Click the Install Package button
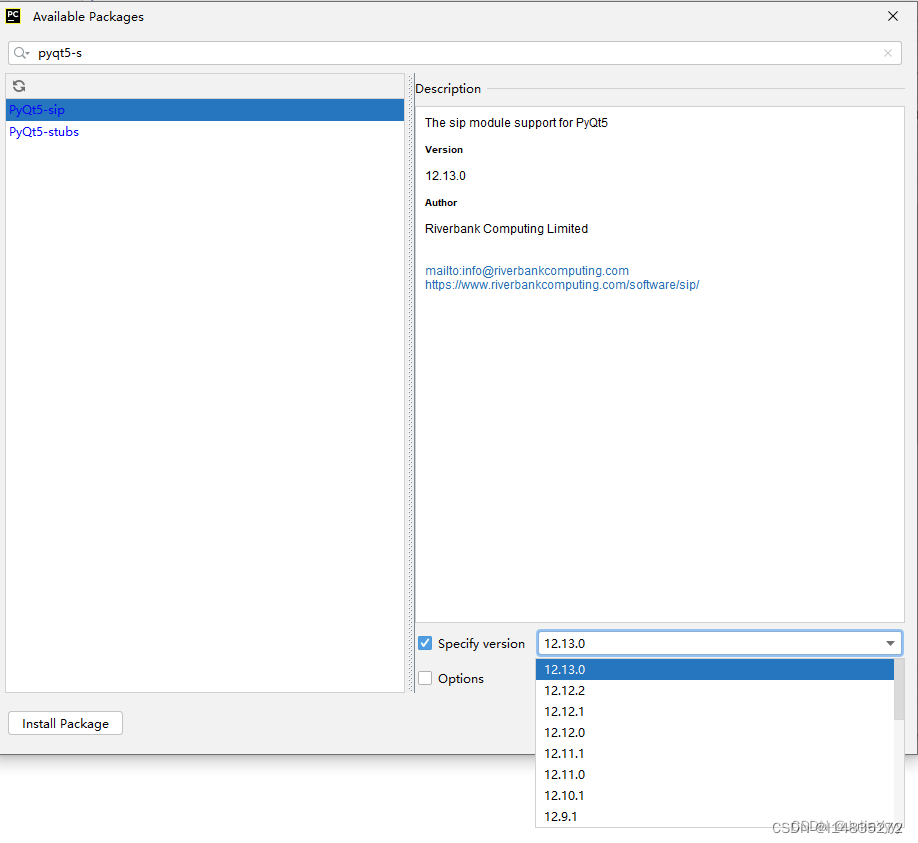 [x=66, y=723]
